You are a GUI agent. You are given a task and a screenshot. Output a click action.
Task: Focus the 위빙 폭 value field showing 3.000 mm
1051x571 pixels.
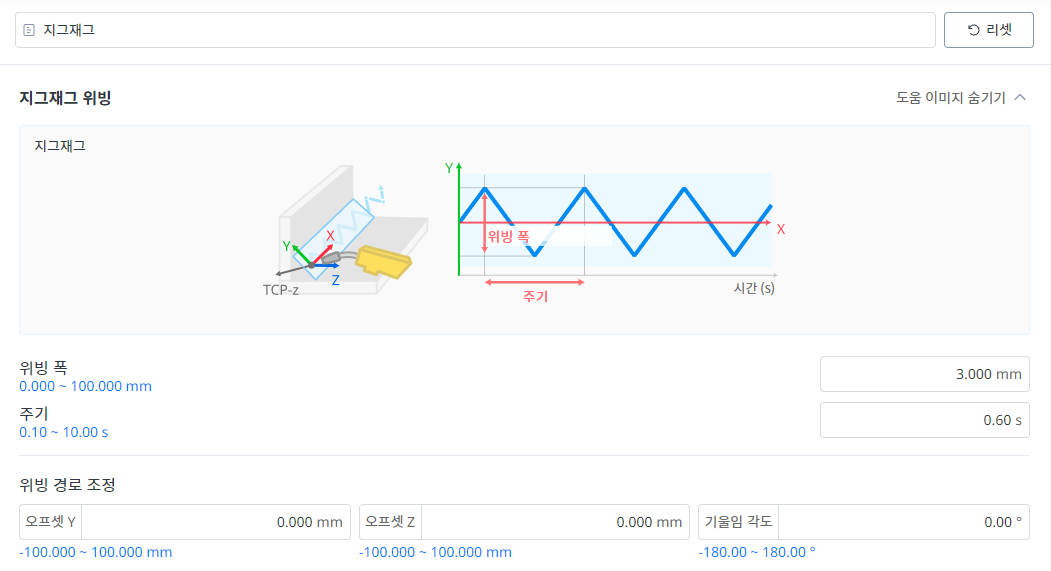tap(924, 374)
